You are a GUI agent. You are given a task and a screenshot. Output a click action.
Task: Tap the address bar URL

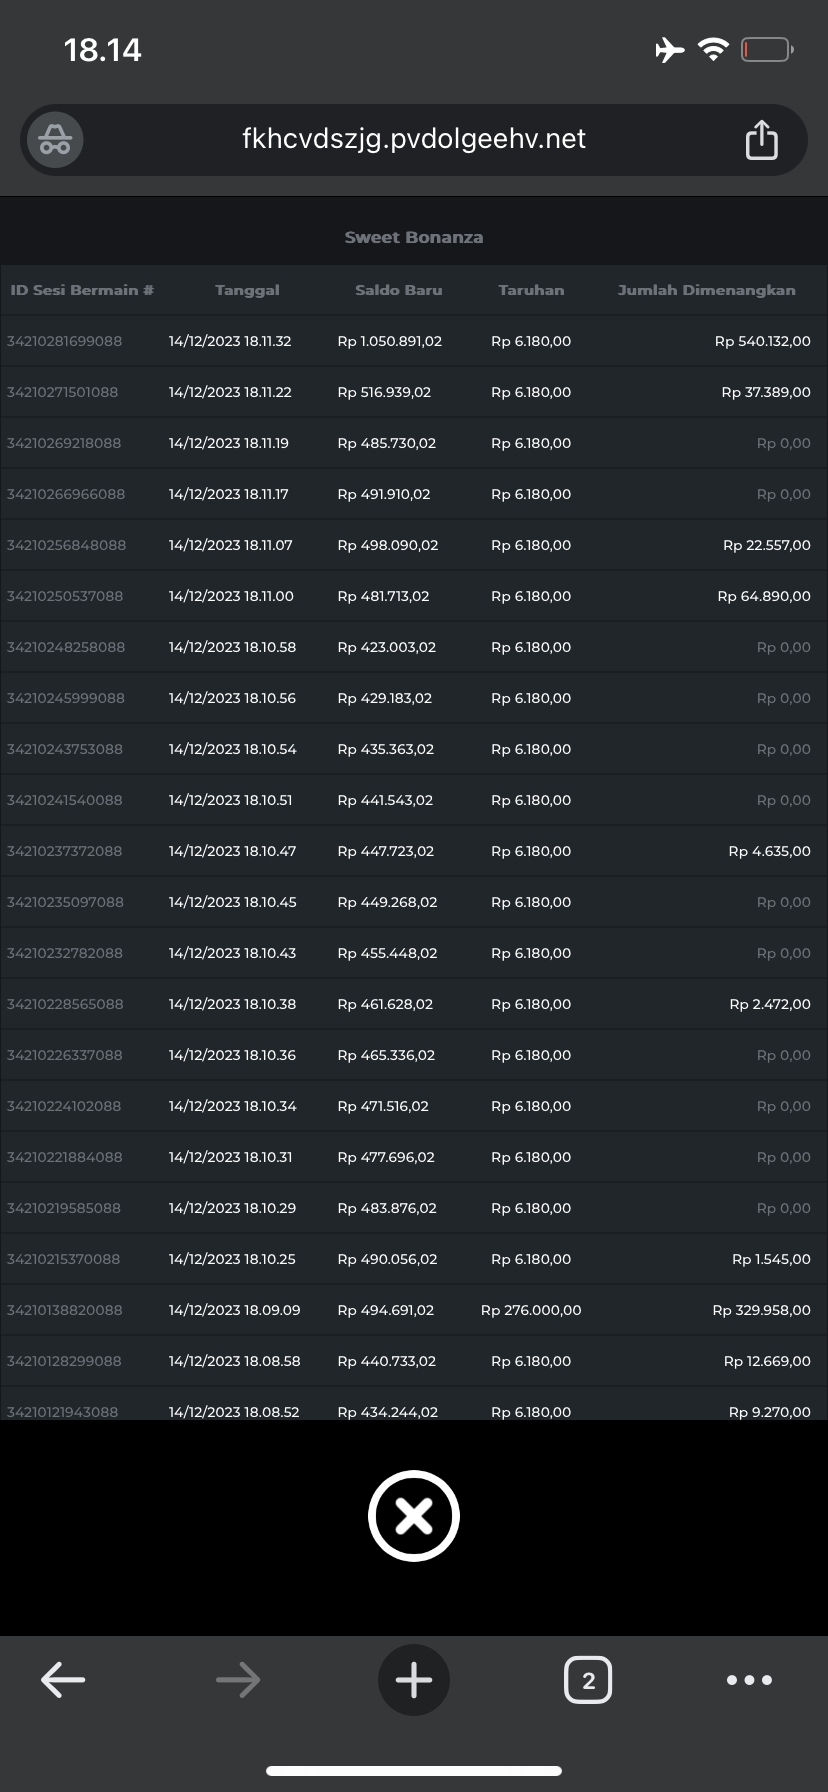[414, 139]
